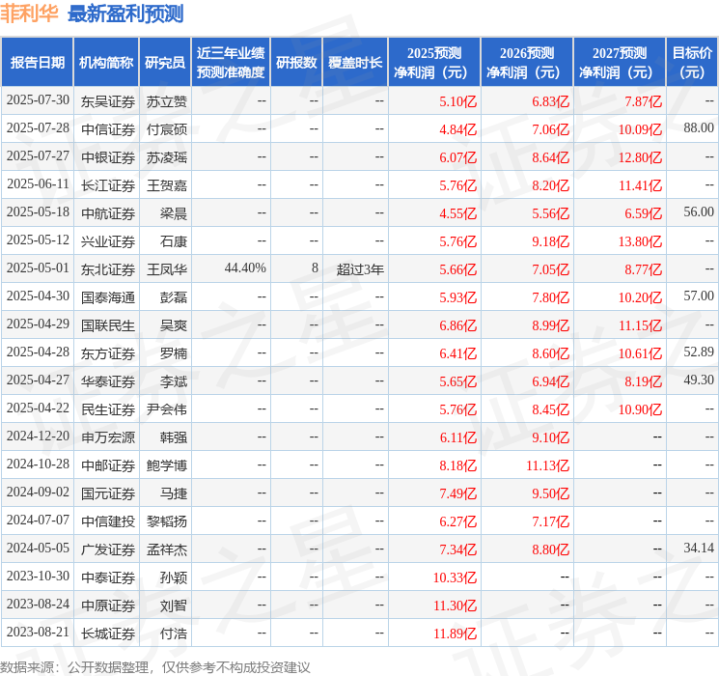Click 中信建投 institution cell

pos(108,521)
